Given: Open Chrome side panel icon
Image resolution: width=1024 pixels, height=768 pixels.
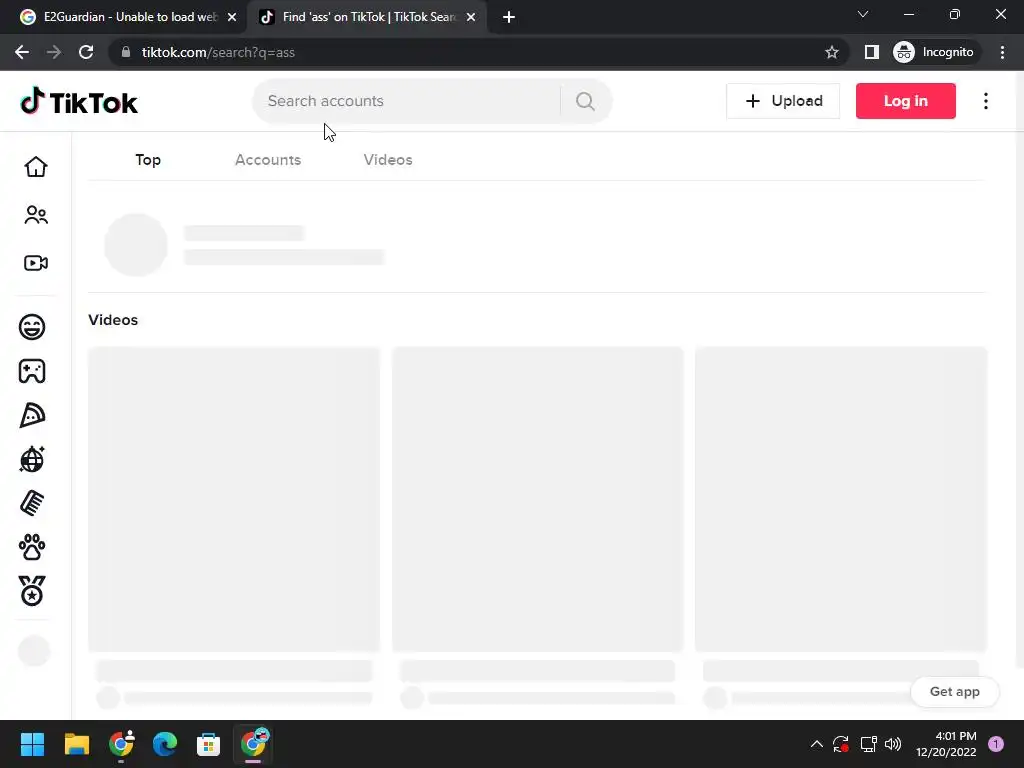Looking at the screenshot, I should click(871, 52).
